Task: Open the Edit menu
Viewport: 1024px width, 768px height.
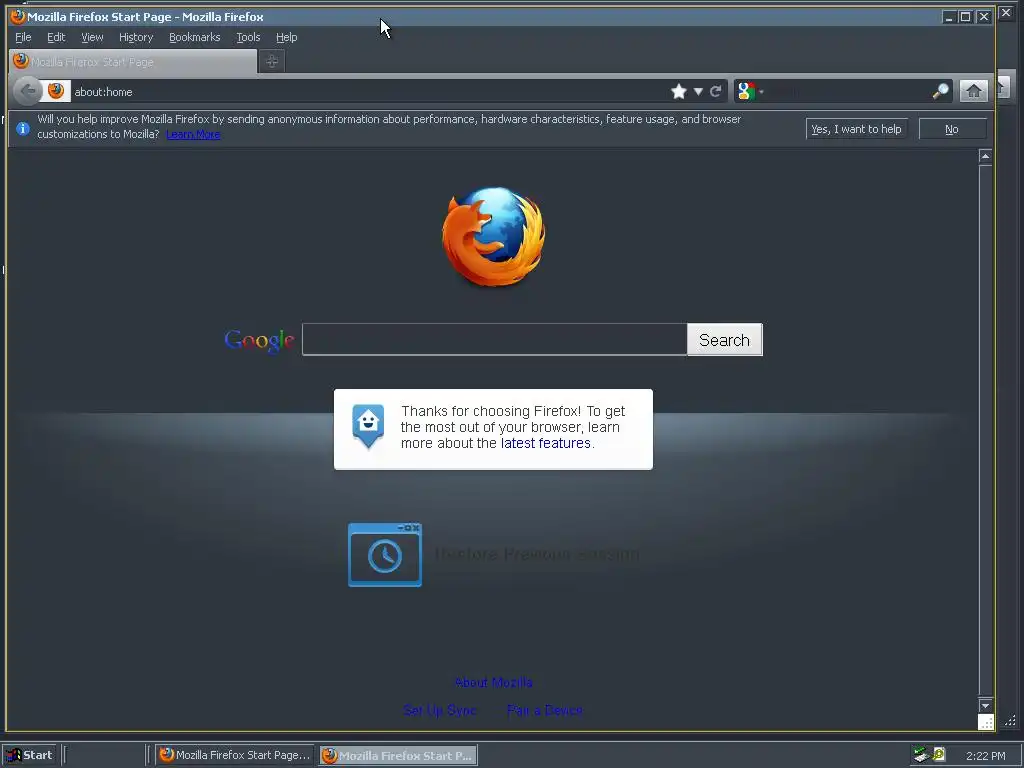Action: (56, 37)
